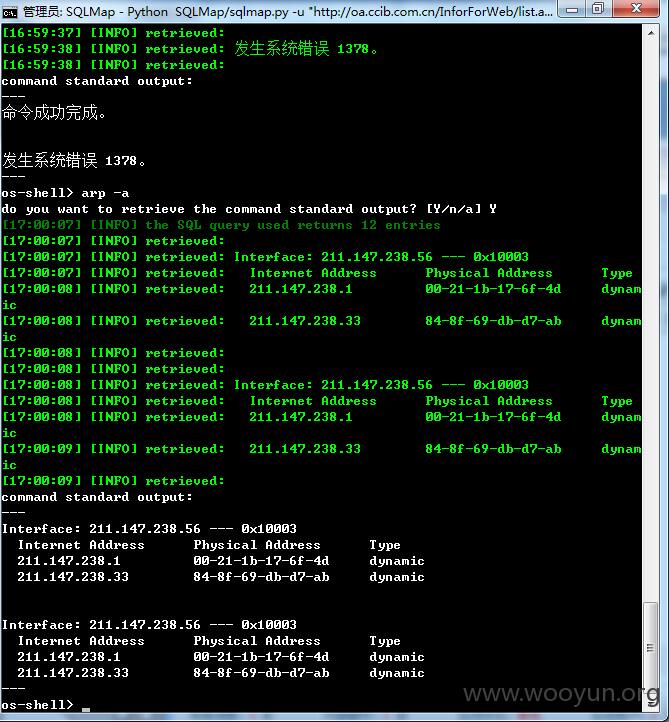Maximize the SQLMap console window
Viewport: 669px width, 722px height.
tap(598, 9)
